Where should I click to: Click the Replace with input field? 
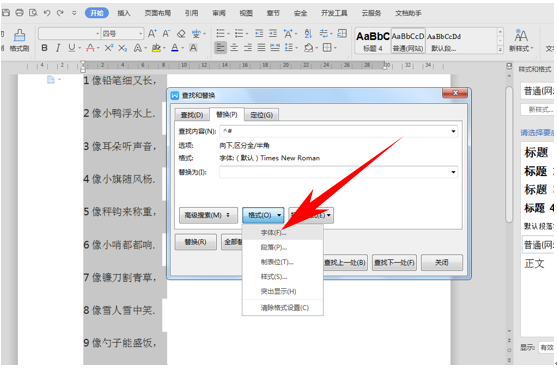tap(338, 172)
